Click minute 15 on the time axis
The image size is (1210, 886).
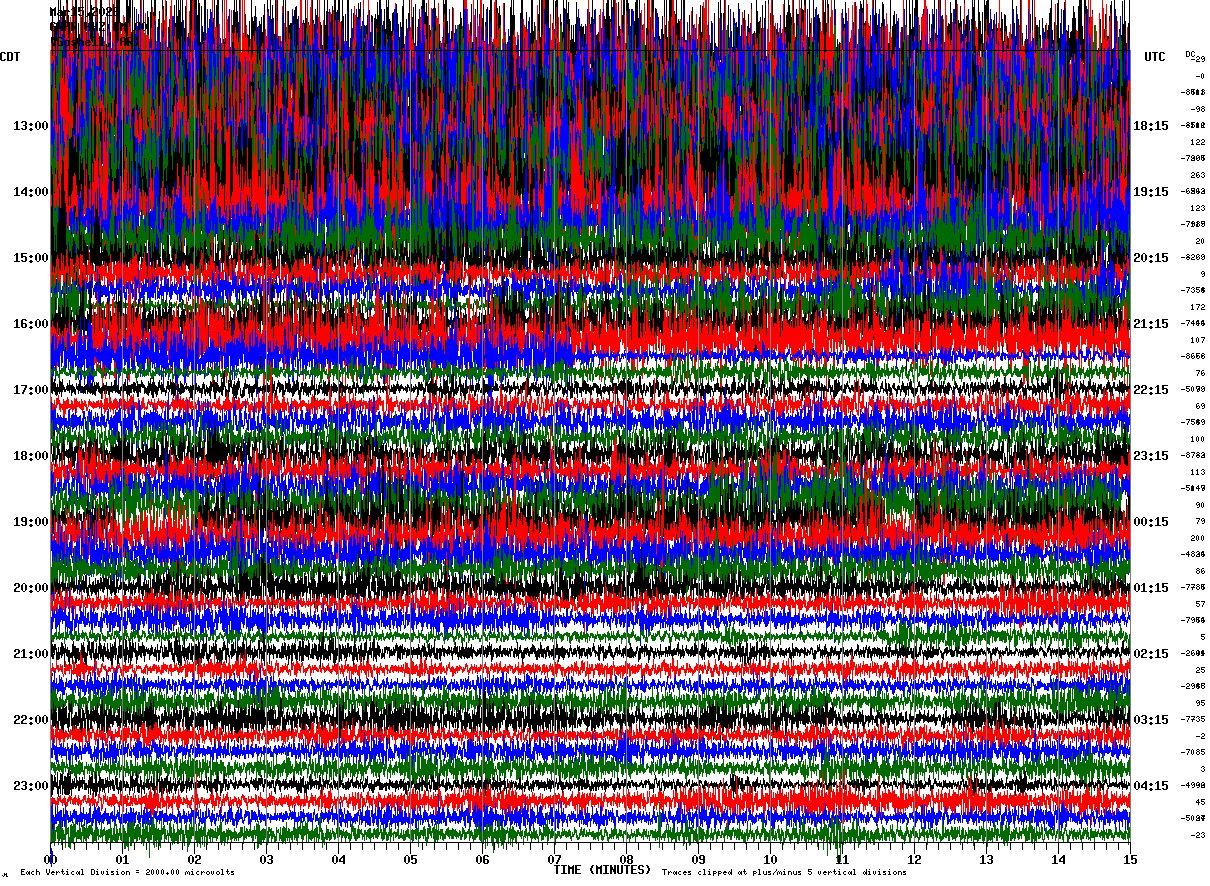point(1130,859)
